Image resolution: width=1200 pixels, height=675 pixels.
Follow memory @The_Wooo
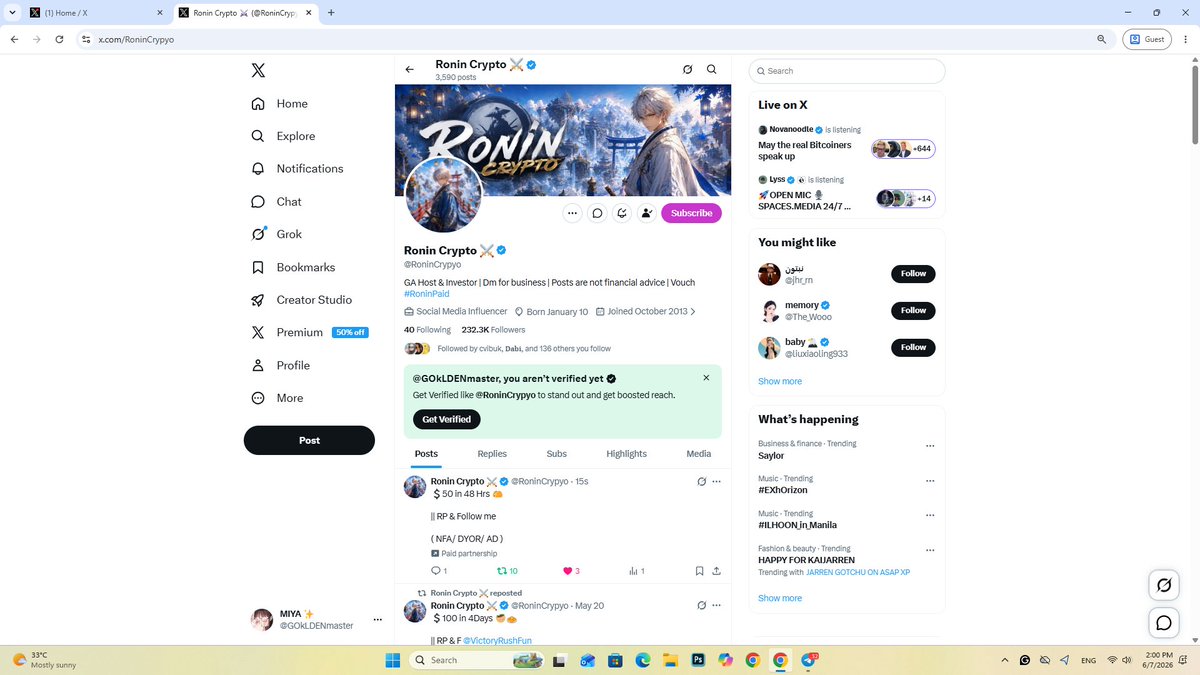pos(913,311)
